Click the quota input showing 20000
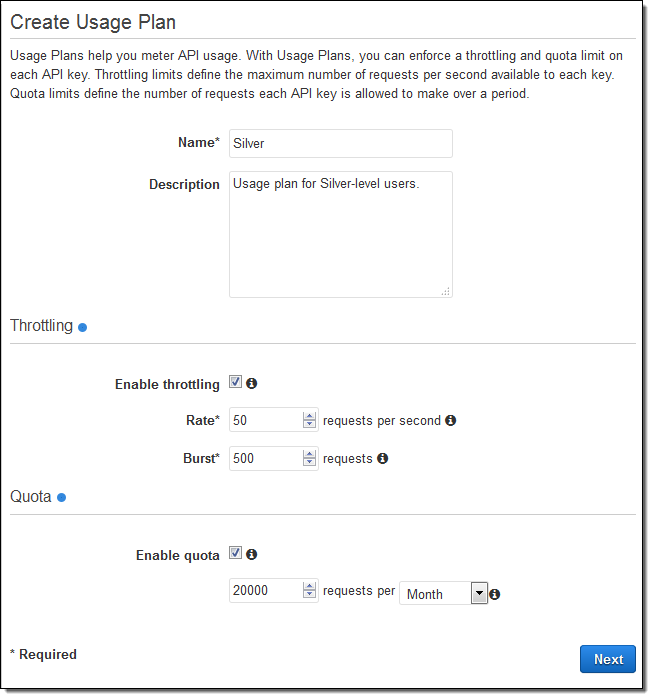653x699 pixels. (265, 591)
